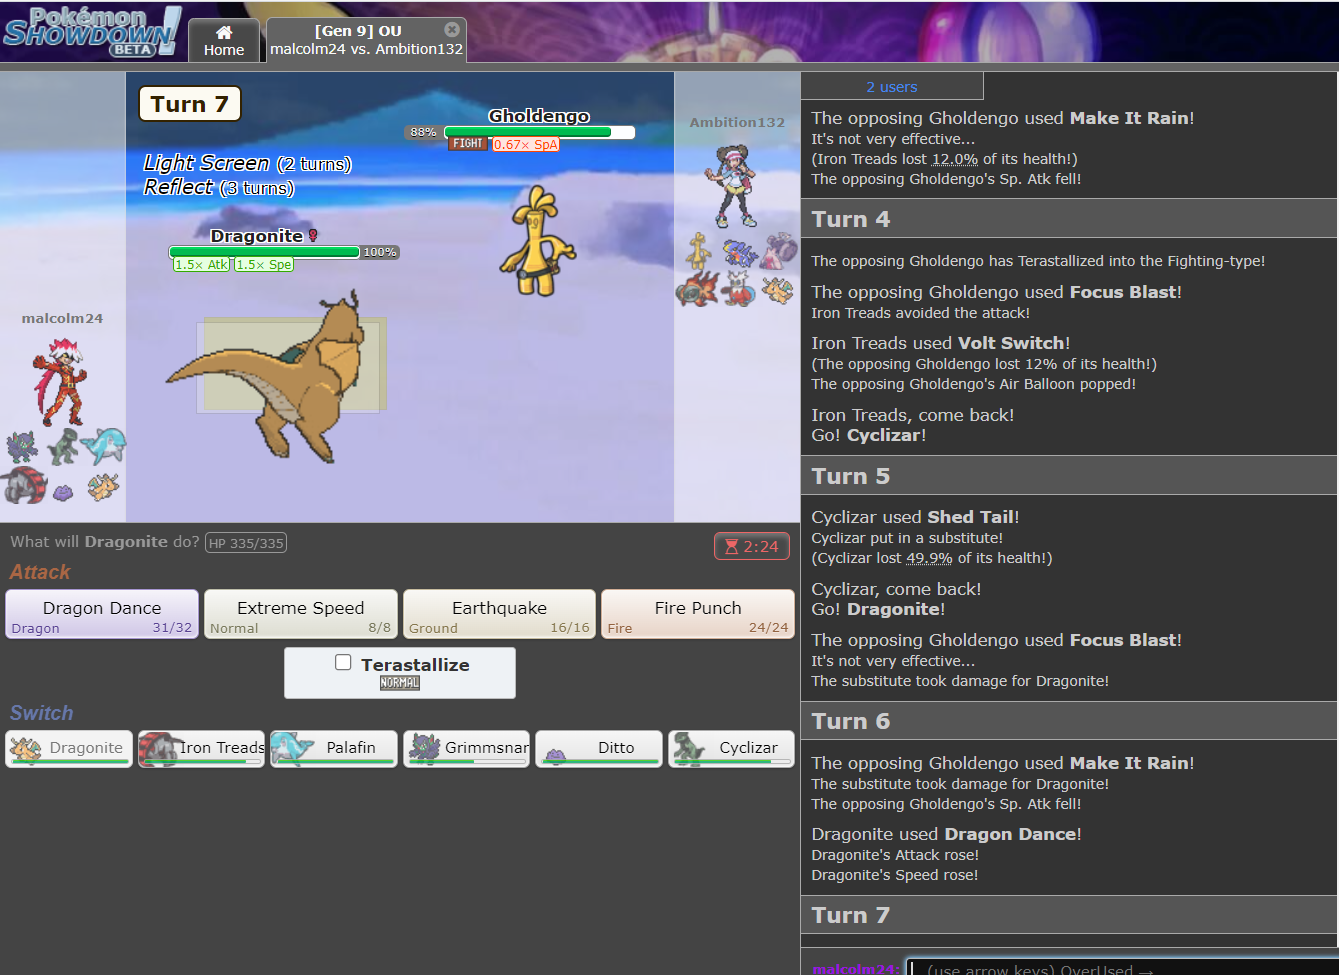1339x975 pixels.
Task: Click "Cyclizar used Shed Tail!" log line
Action: click(915, 517)
